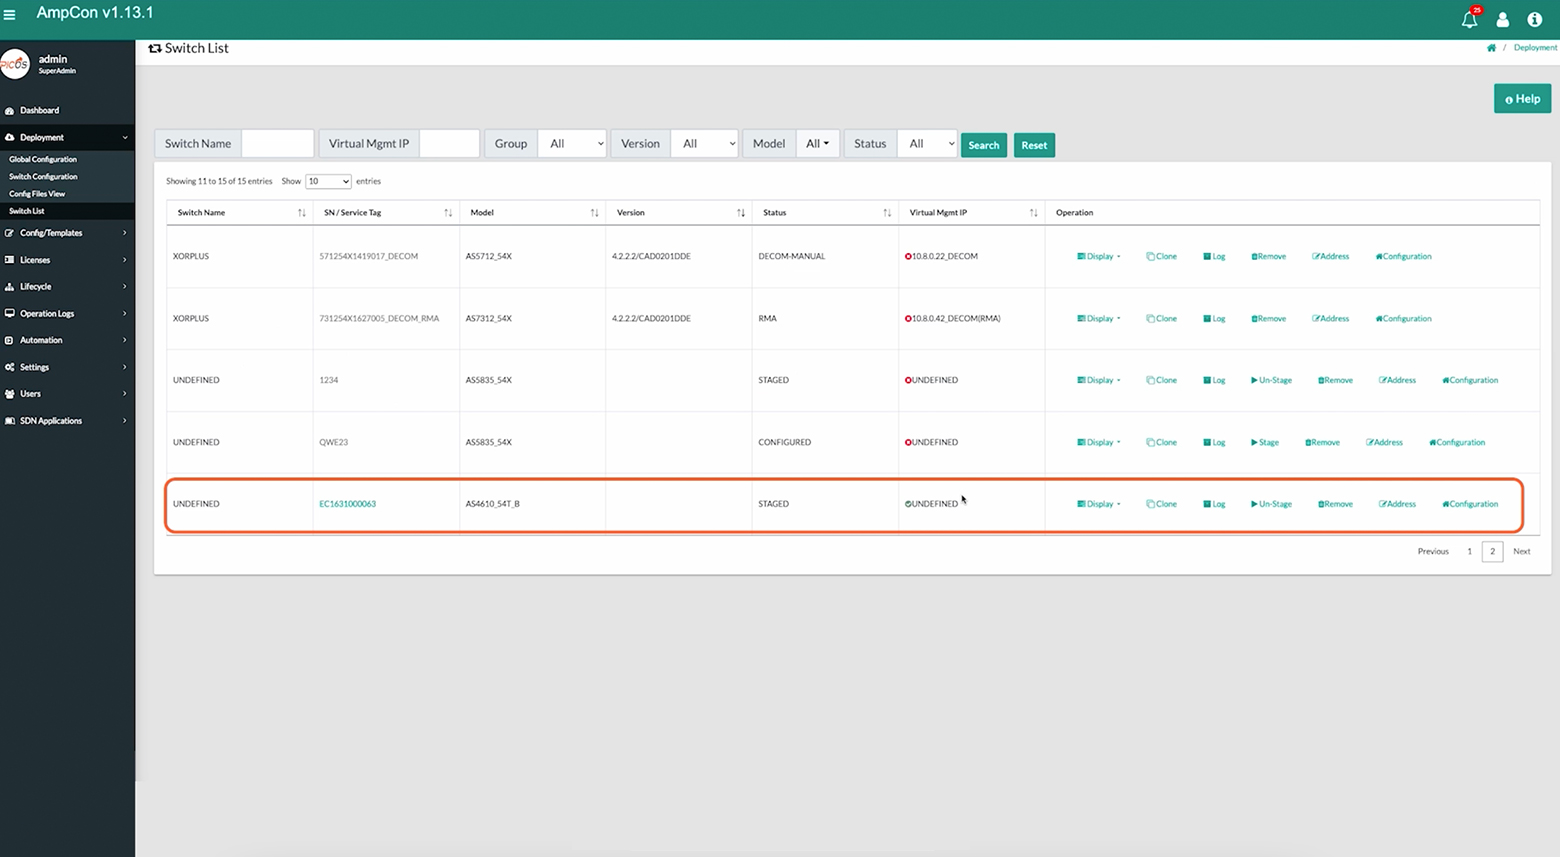Open the Dashboard from the sidebar
The height and width of the screenshot is (857, 1560).
[40, 110]
